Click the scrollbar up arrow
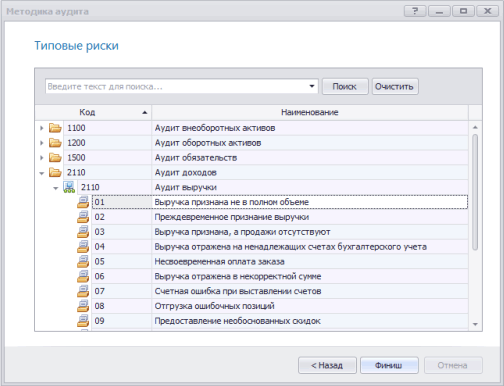The height and width of the screenshot is (386, 504). tap(475, 127)
